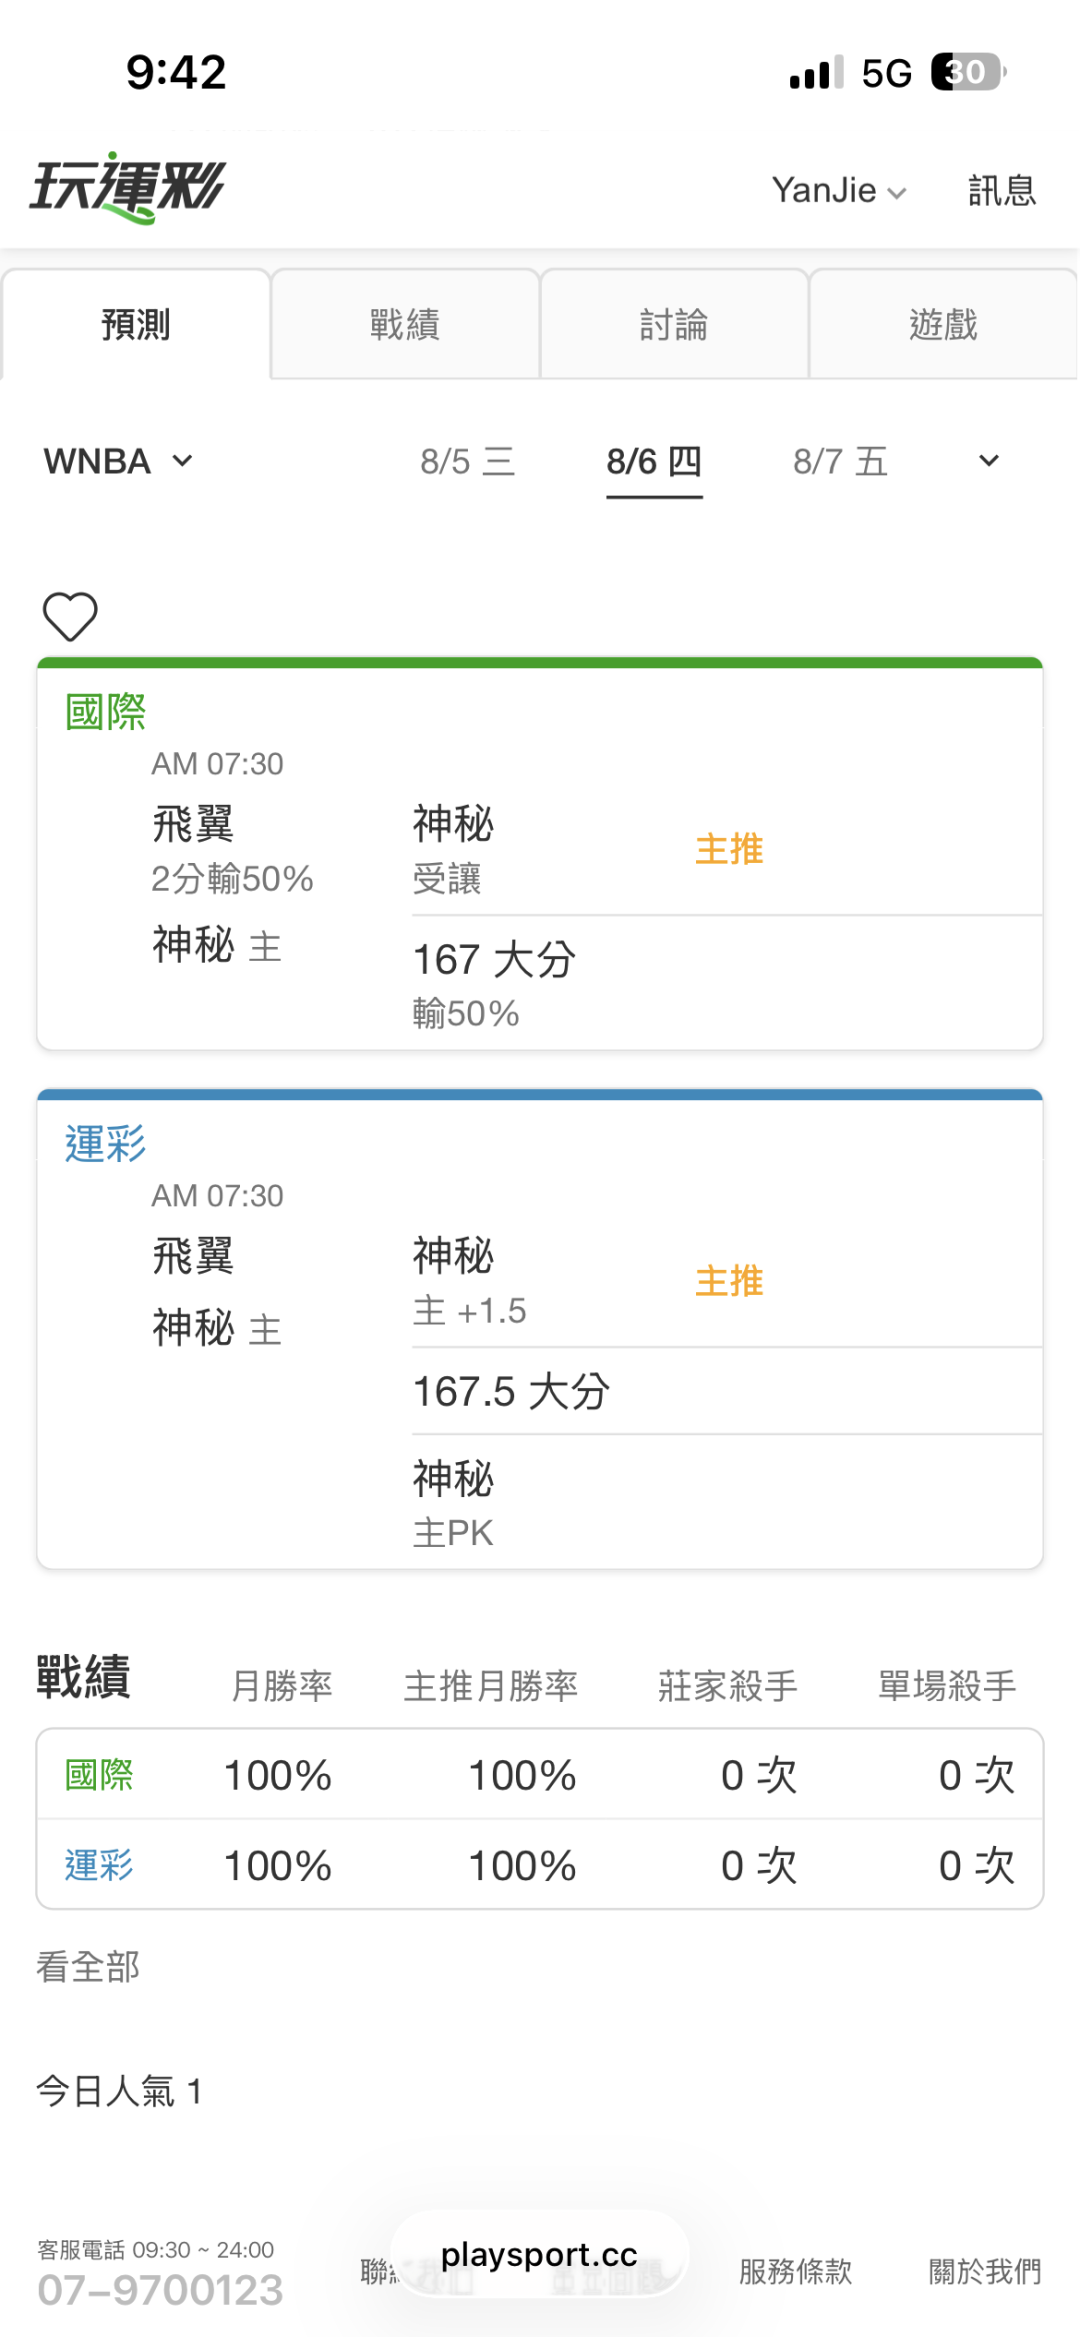This screenshot has height=2337, width=1080.
Task: Open the 玩運彩 logo home link
Action: point(128,187)
